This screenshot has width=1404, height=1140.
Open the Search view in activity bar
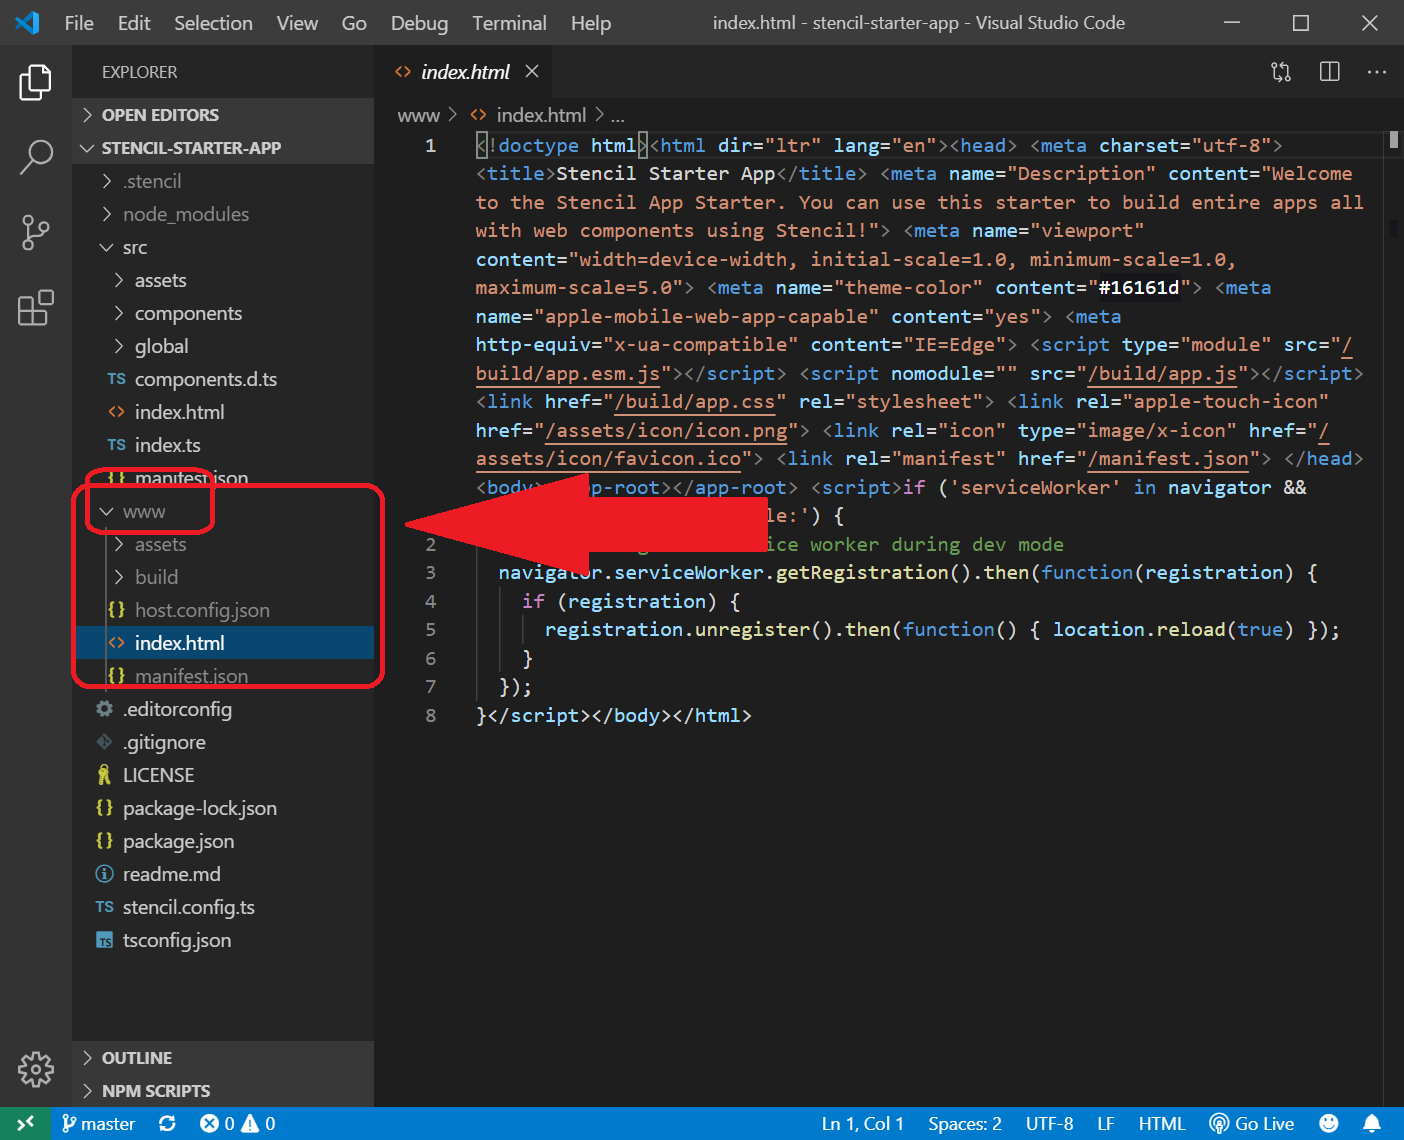coord(35,157)
